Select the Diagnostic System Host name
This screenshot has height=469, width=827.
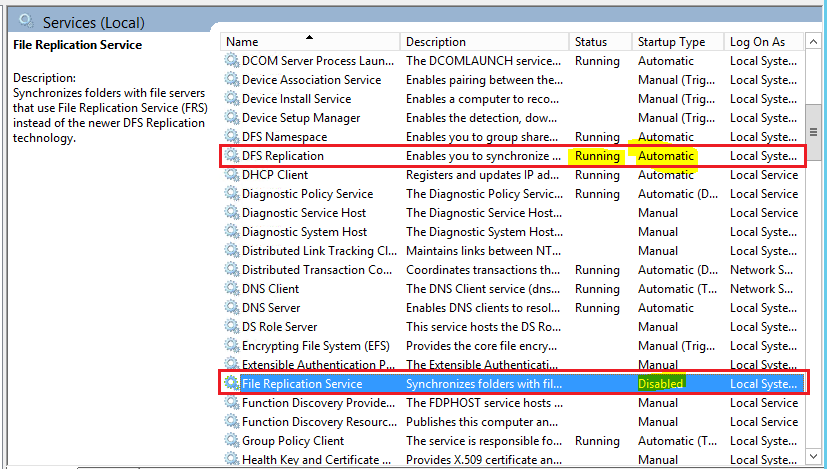coord(304,232)
